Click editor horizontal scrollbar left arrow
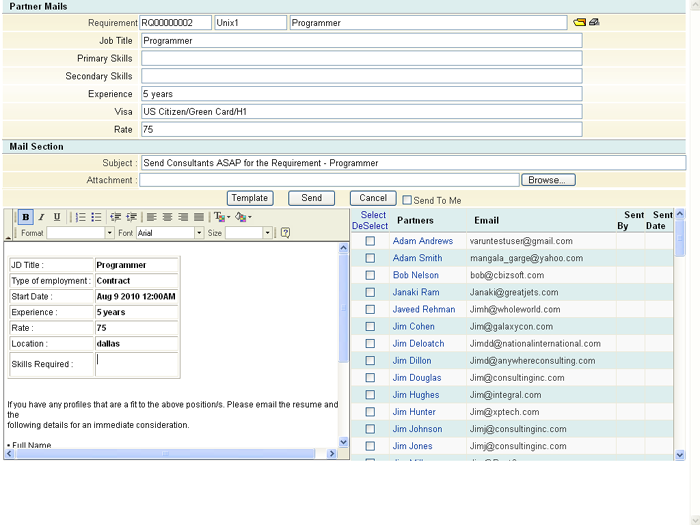The width and height of the screenshot is (700, 525). [x=9, y=454]
